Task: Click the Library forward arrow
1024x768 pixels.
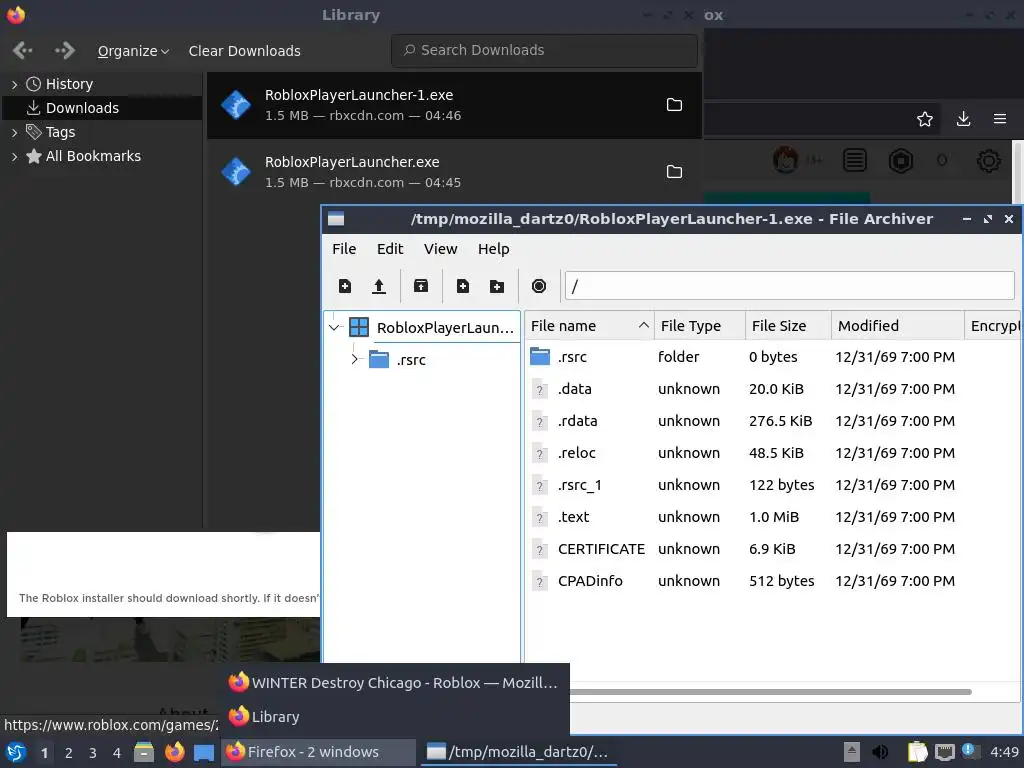Action: point(65,50)
